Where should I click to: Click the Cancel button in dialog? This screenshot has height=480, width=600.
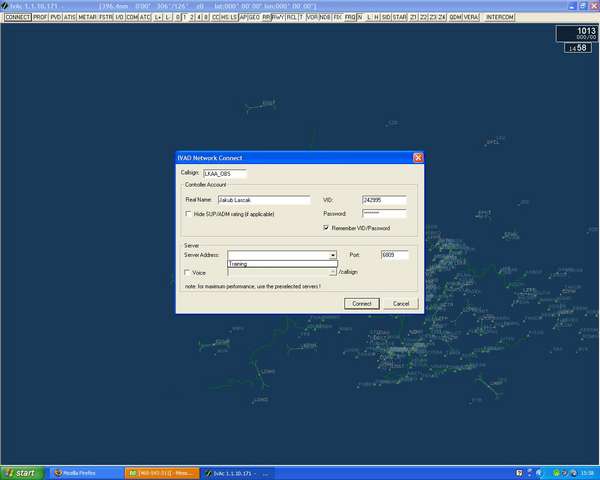(x=401, y=304)
